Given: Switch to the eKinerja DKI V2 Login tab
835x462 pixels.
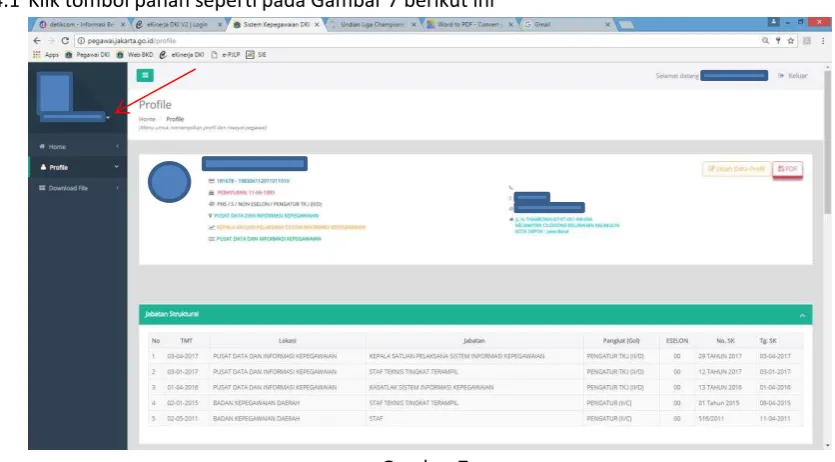Looking at the screenshot, I should (179, 24).
